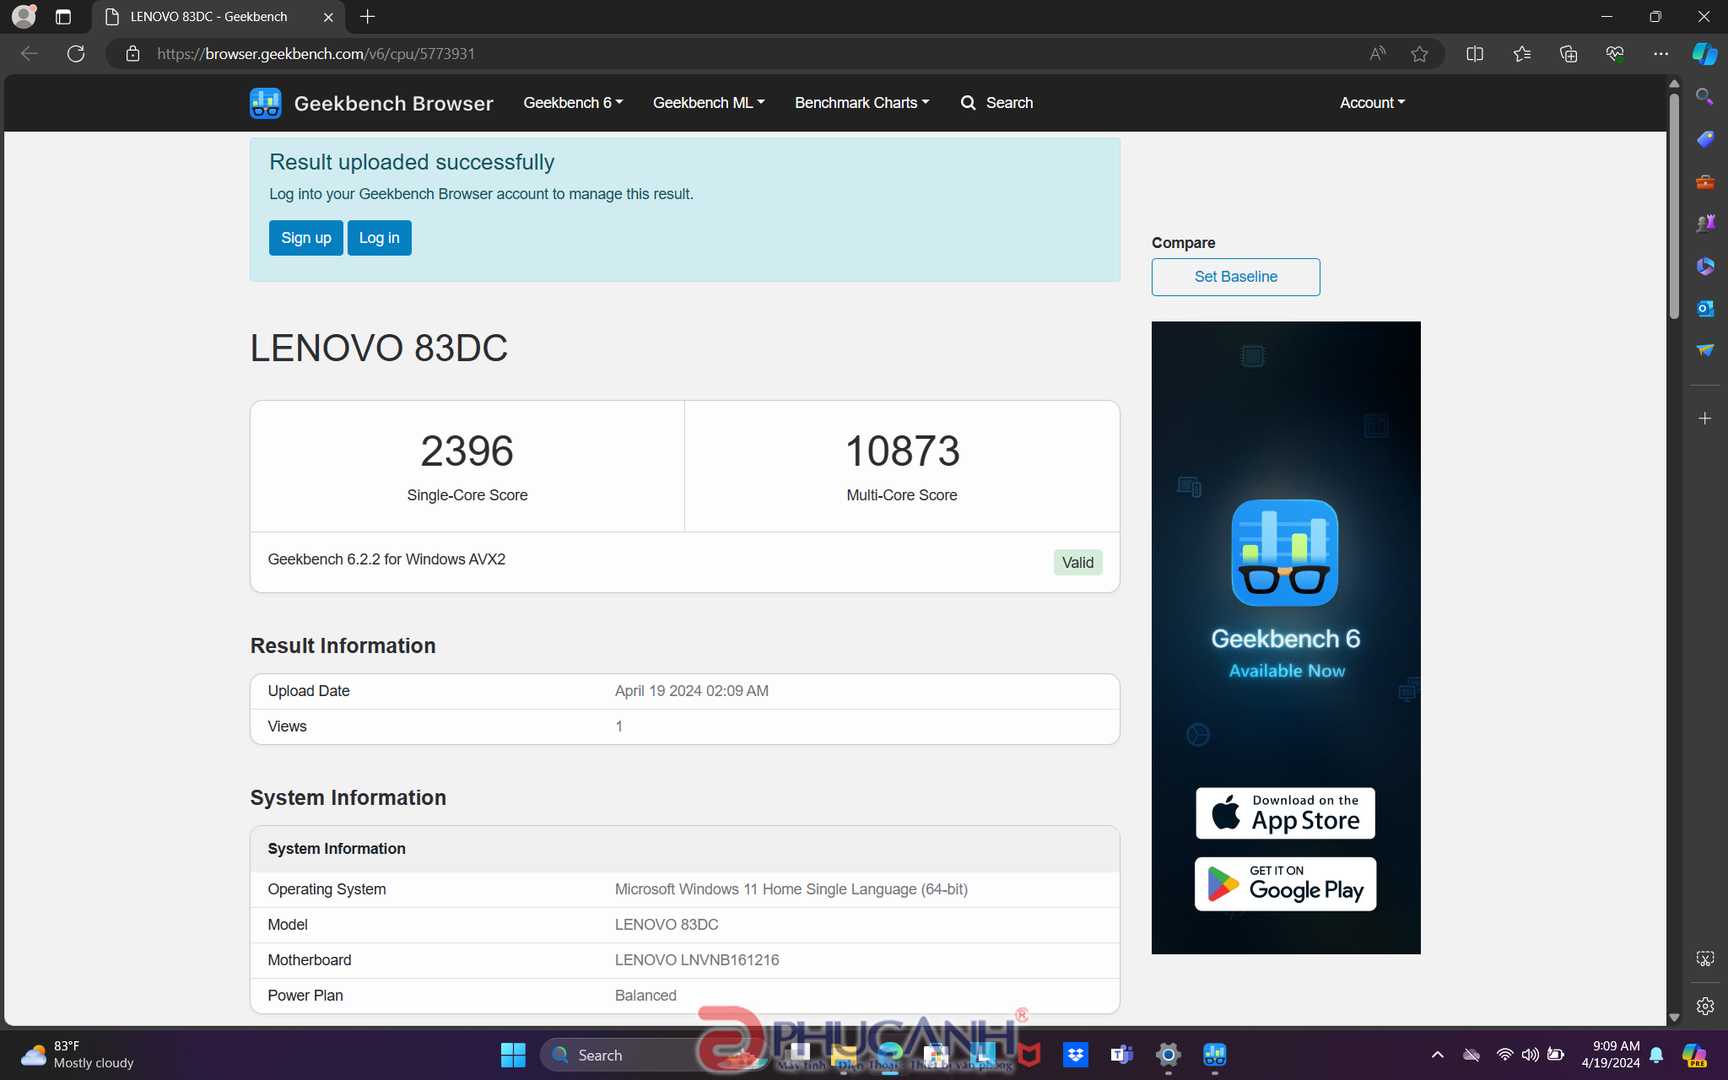Click Download on the App Store badge

pyautogui.click(x=1285, y=813)
